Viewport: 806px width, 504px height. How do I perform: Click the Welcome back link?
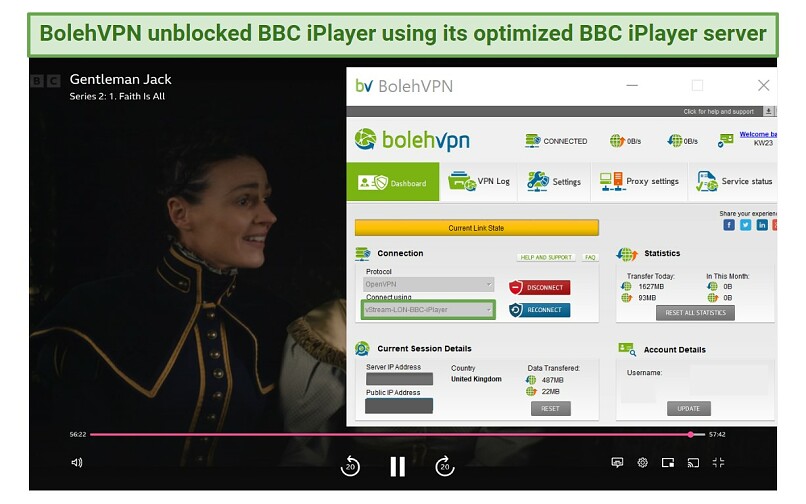[x=758, y=134]
